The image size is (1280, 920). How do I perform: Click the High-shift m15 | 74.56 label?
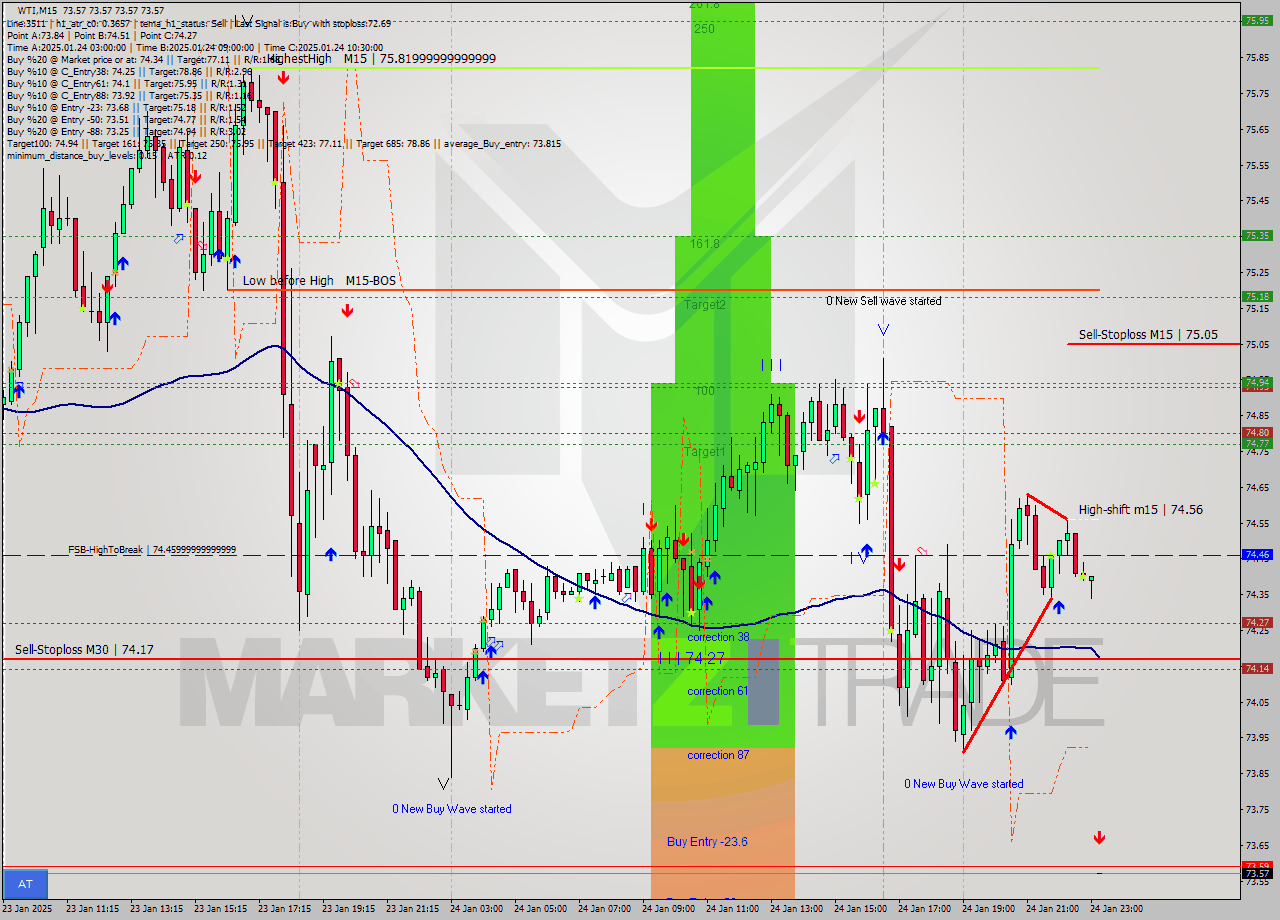click(x=1140, y=510)
